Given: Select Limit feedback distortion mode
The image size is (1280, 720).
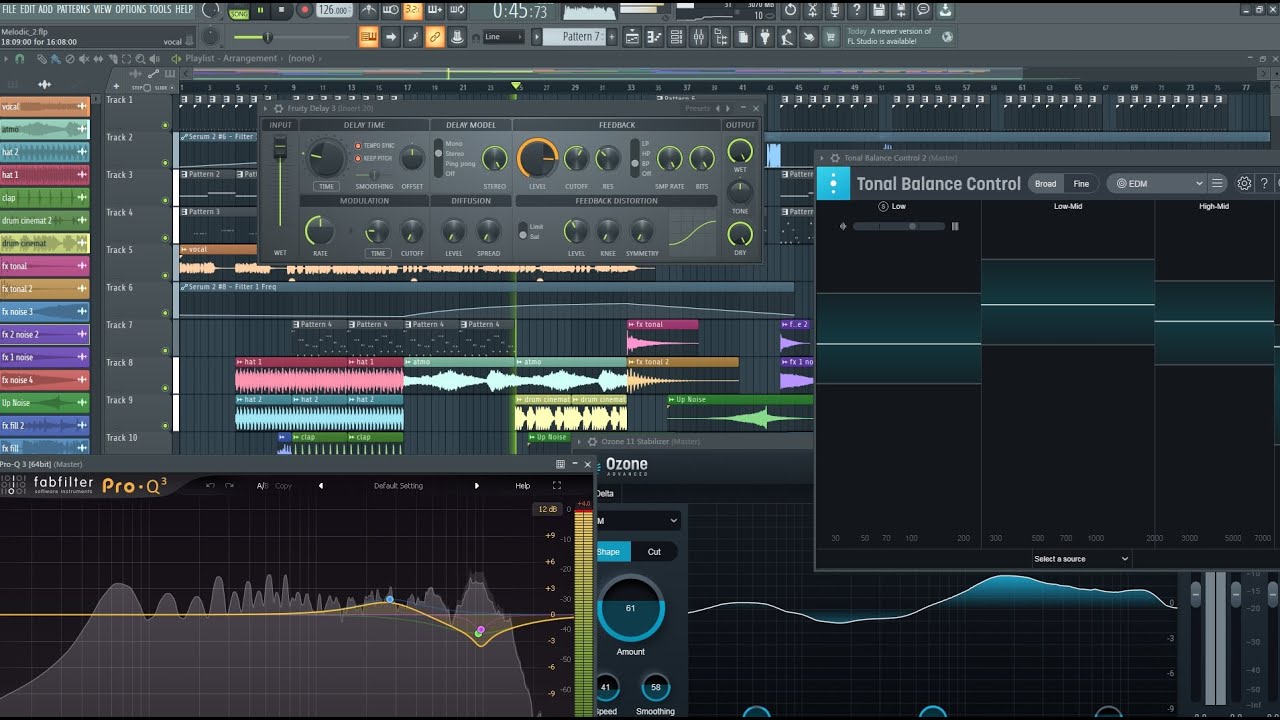Looking at the screenshot, I should (x=536, y=227).
